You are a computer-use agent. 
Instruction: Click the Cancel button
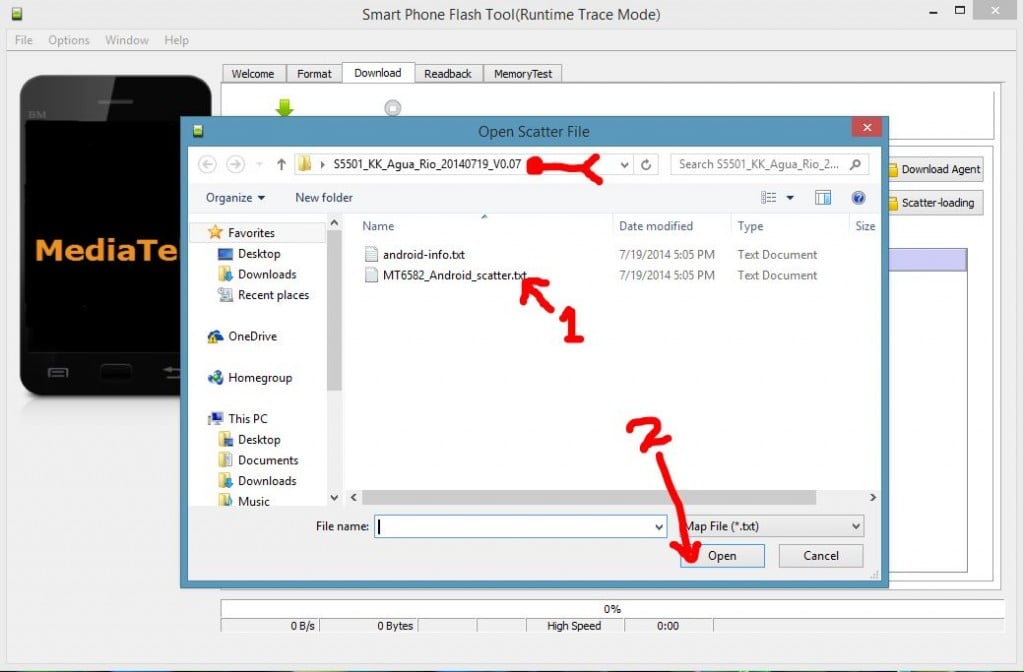[821, 556]
